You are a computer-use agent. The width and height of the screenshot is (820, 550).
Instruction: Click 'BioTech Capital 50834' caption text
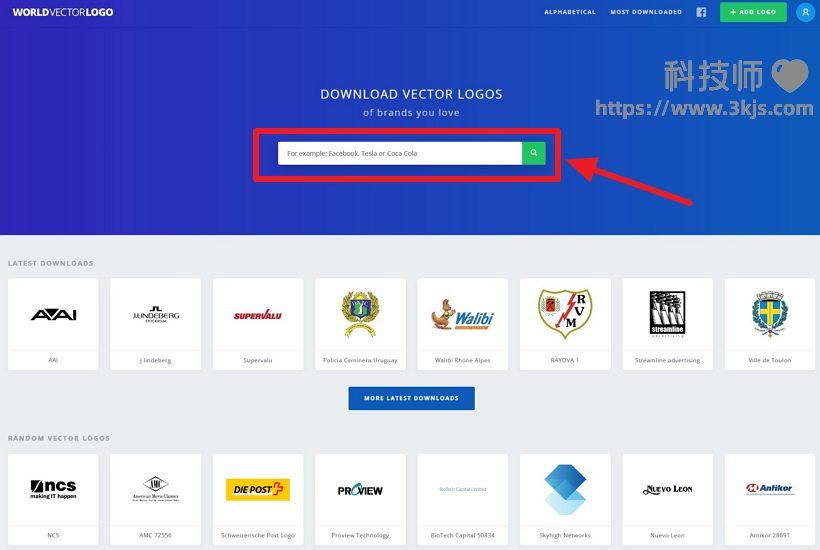click(x=463, y=535)
